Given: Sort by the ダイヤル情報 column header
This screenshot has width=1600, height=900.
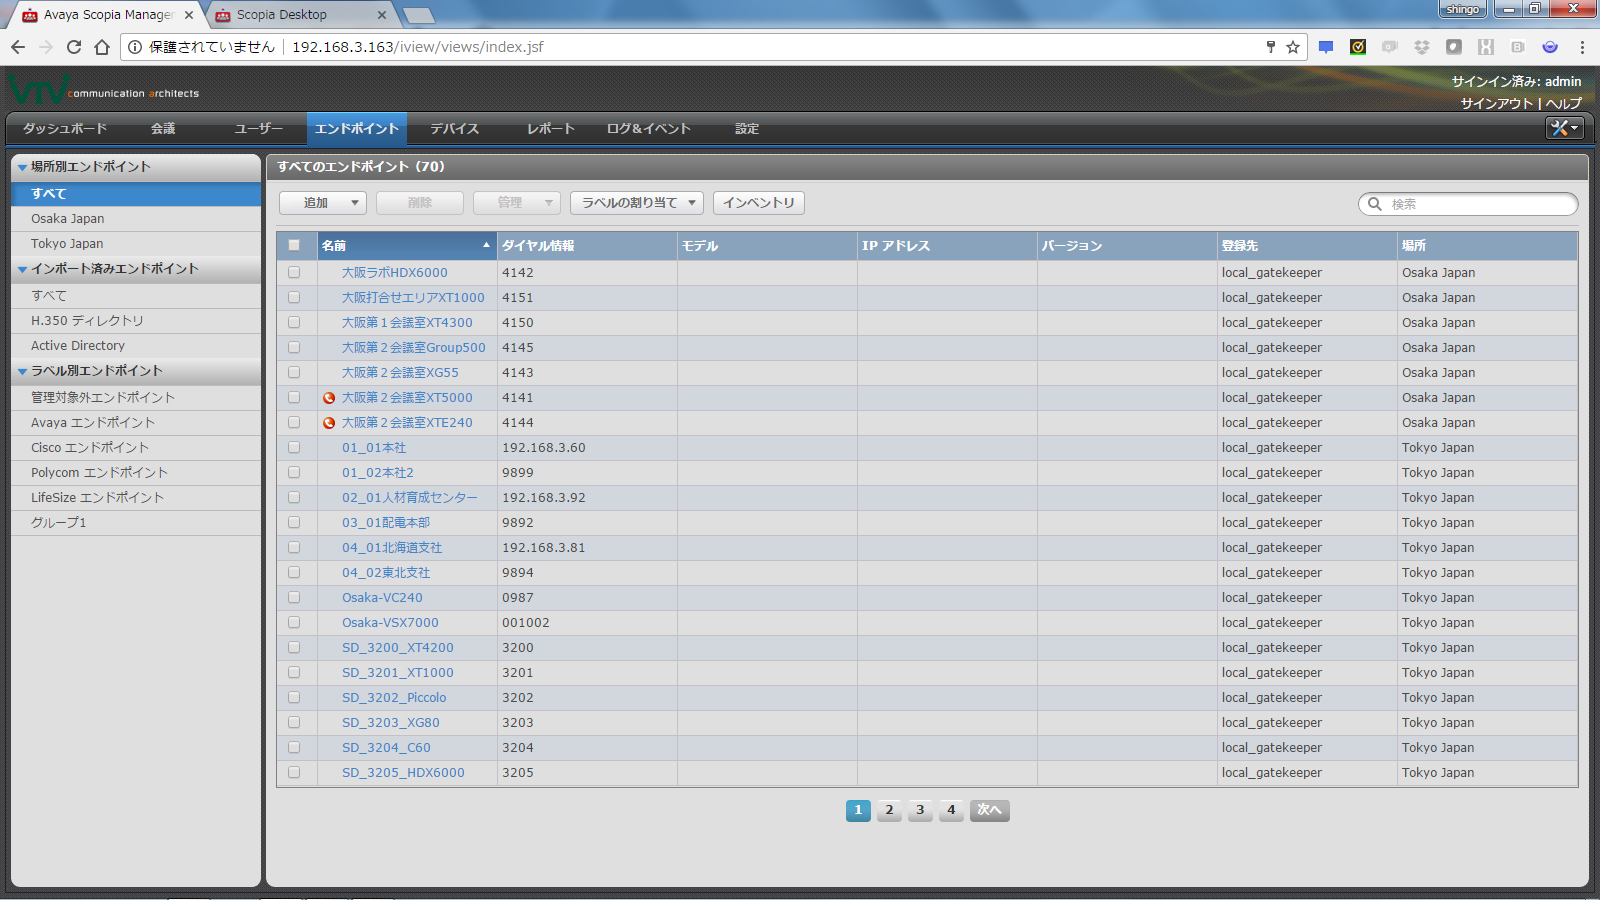Looking at the screenshot, I should pyautogui.click(x=587, y=245).
